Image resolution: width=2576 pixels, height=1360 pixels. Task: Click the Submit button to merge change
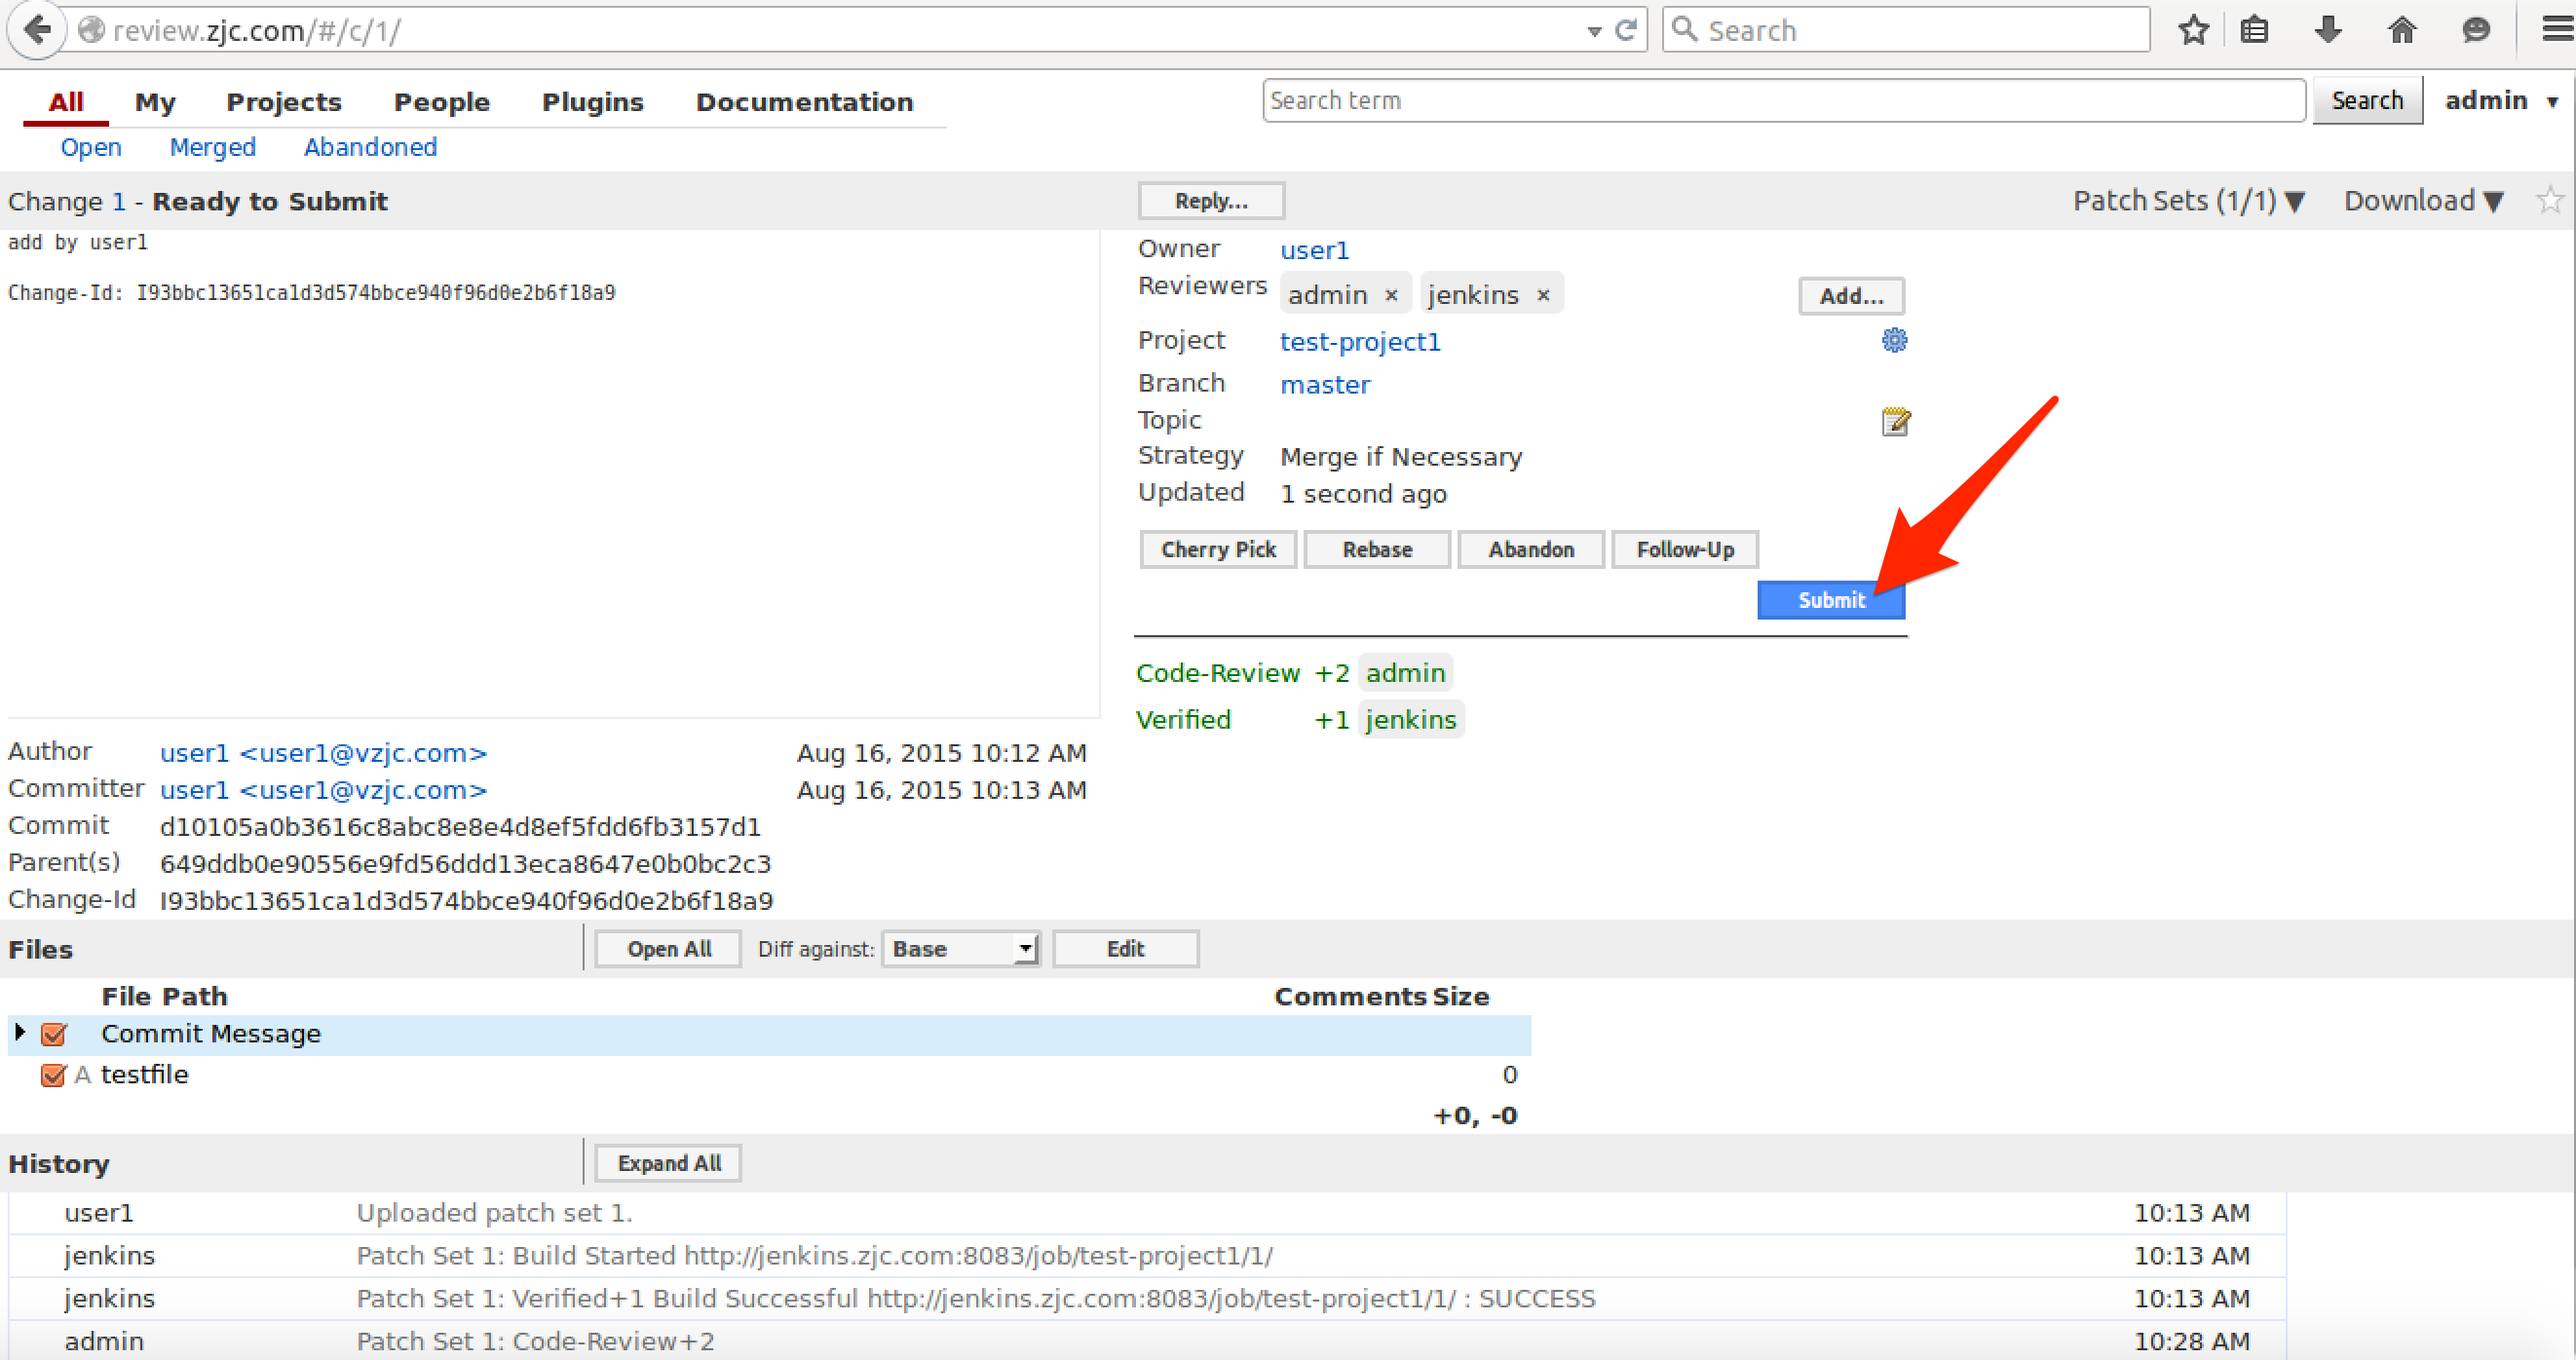pos(1832,598)
